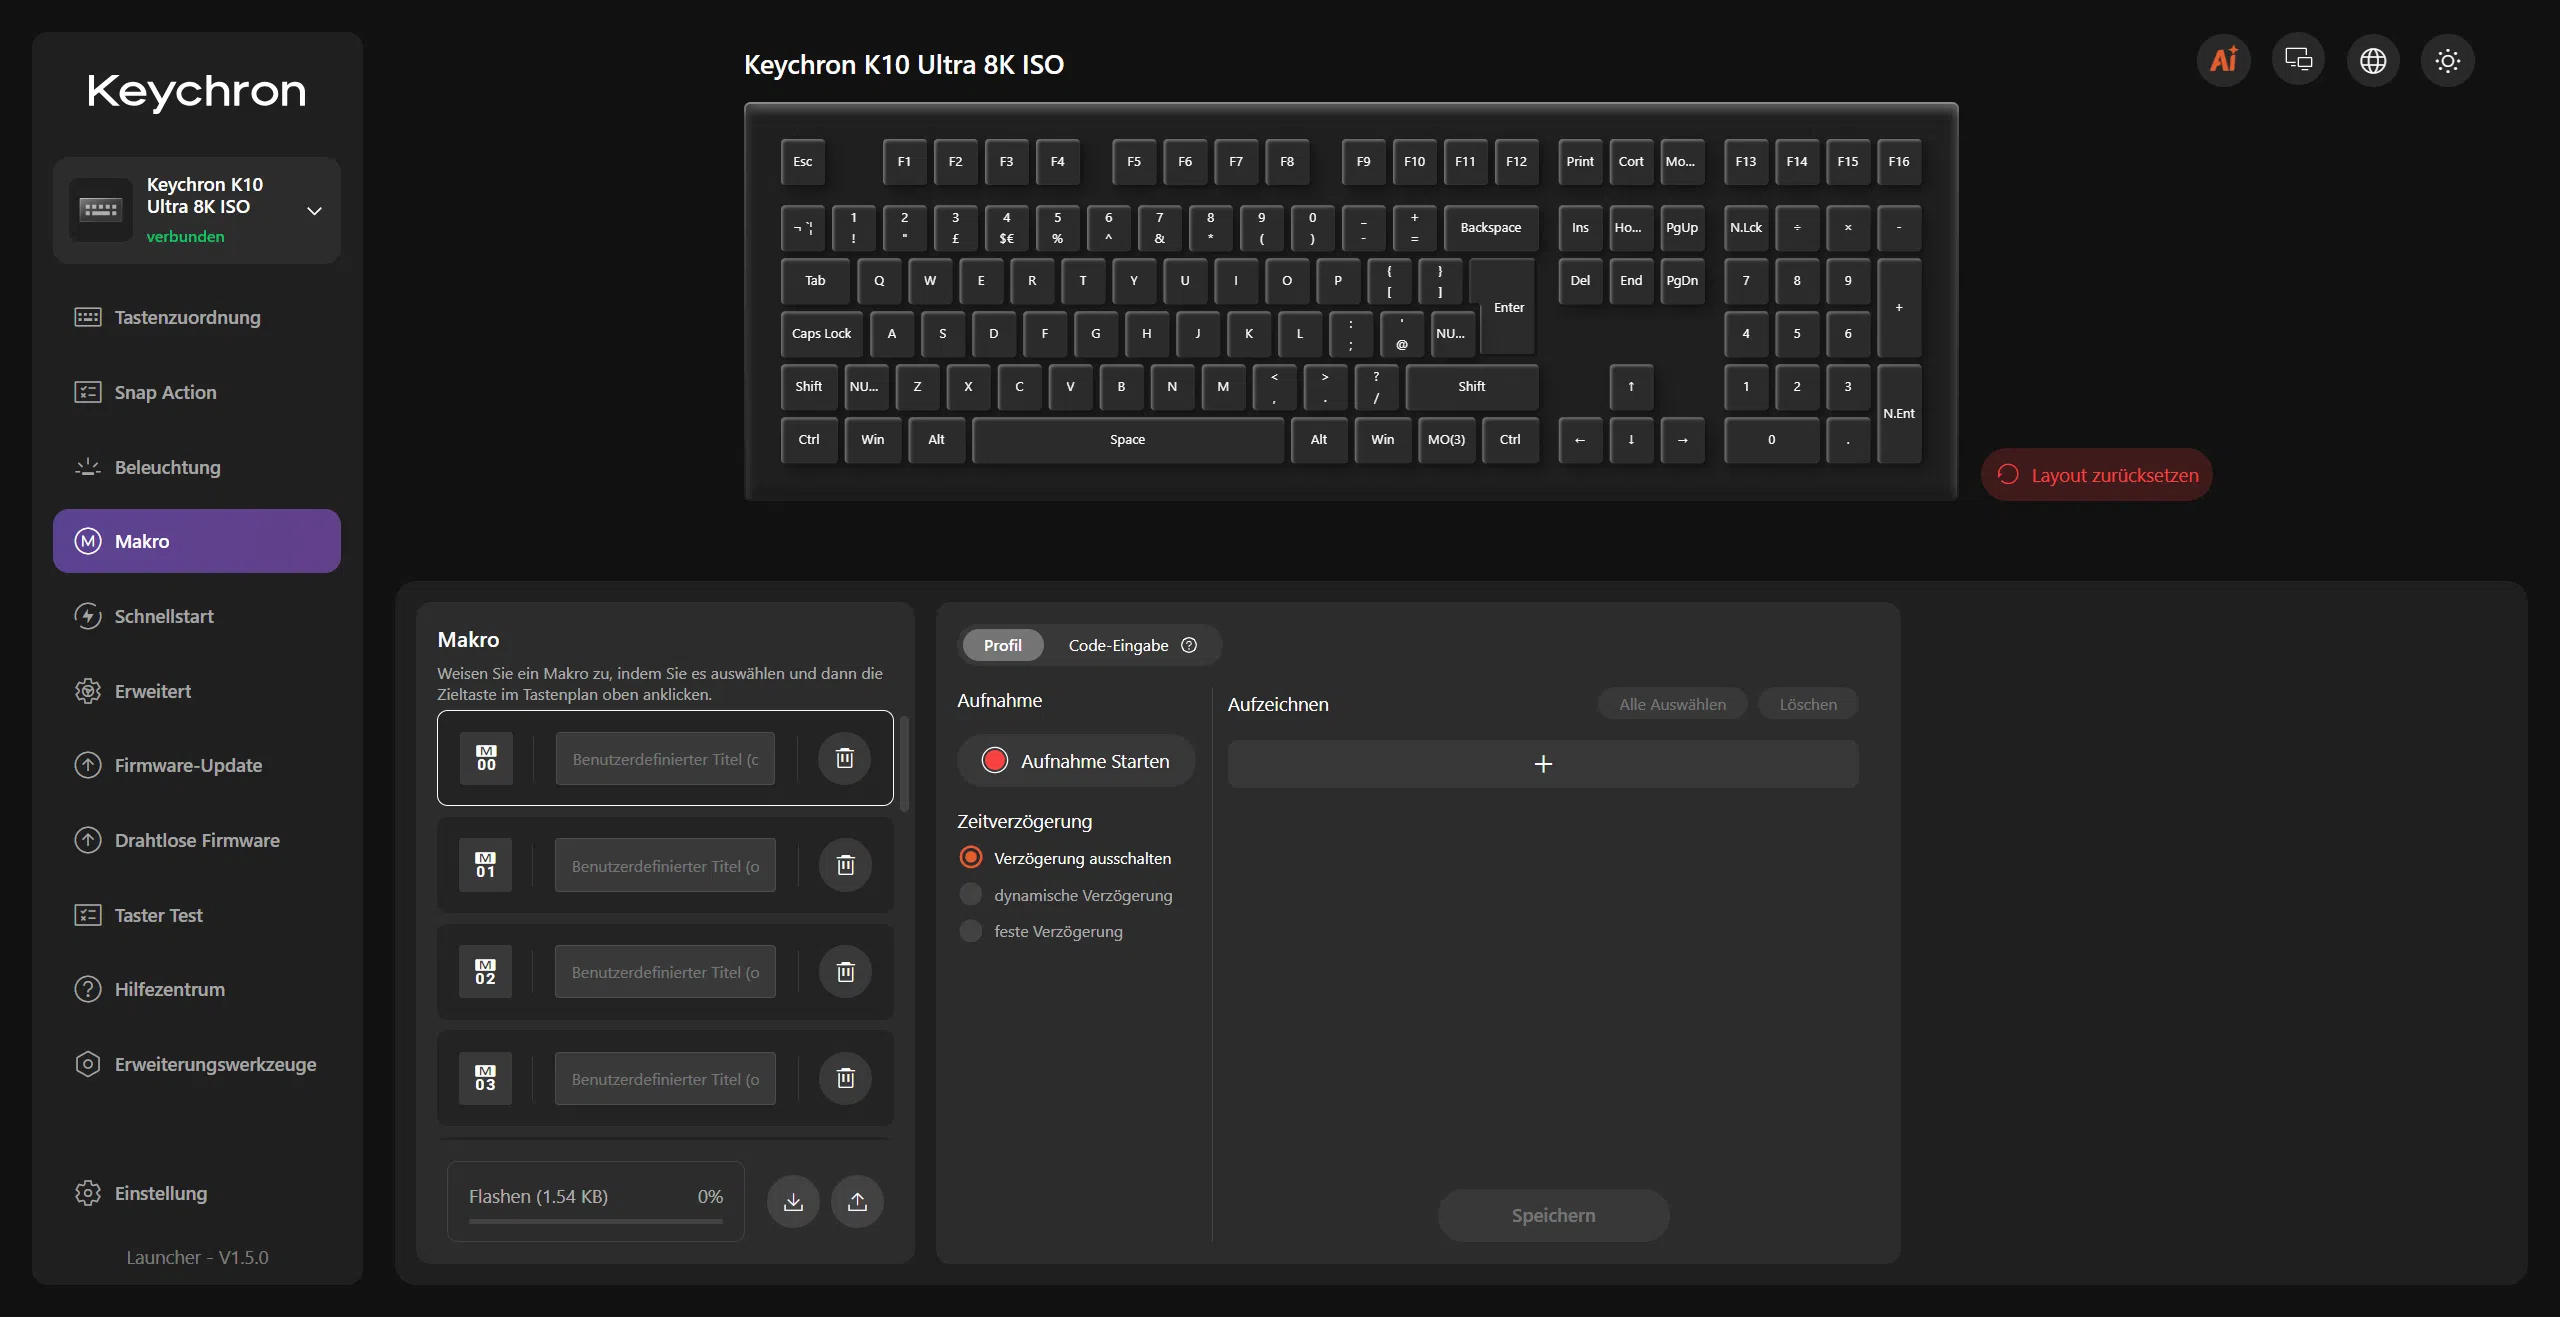Toggle light theme sun icon

click(2448, 61)
